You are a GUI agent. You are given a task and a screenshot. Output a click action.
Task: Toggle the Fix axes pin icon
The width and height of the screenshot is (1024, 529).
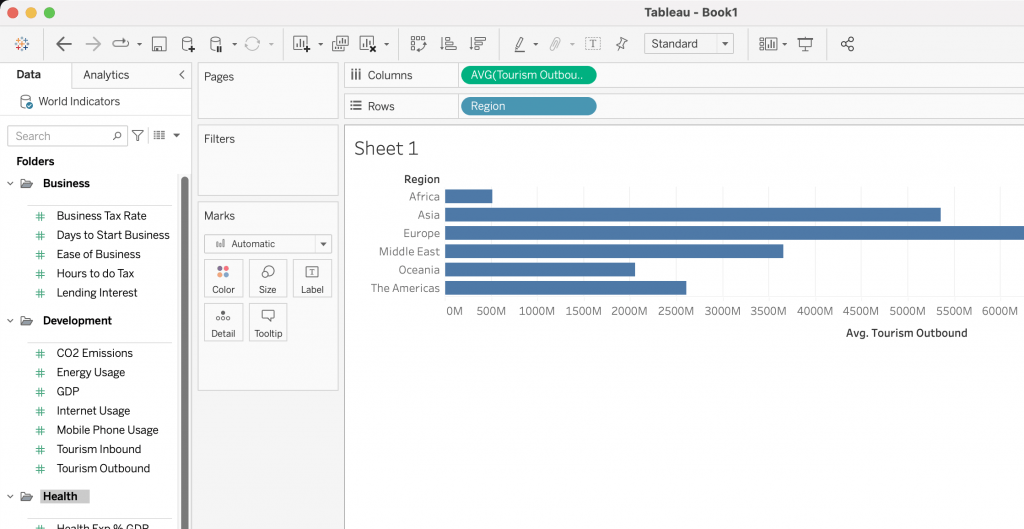(x=622, y=44)
